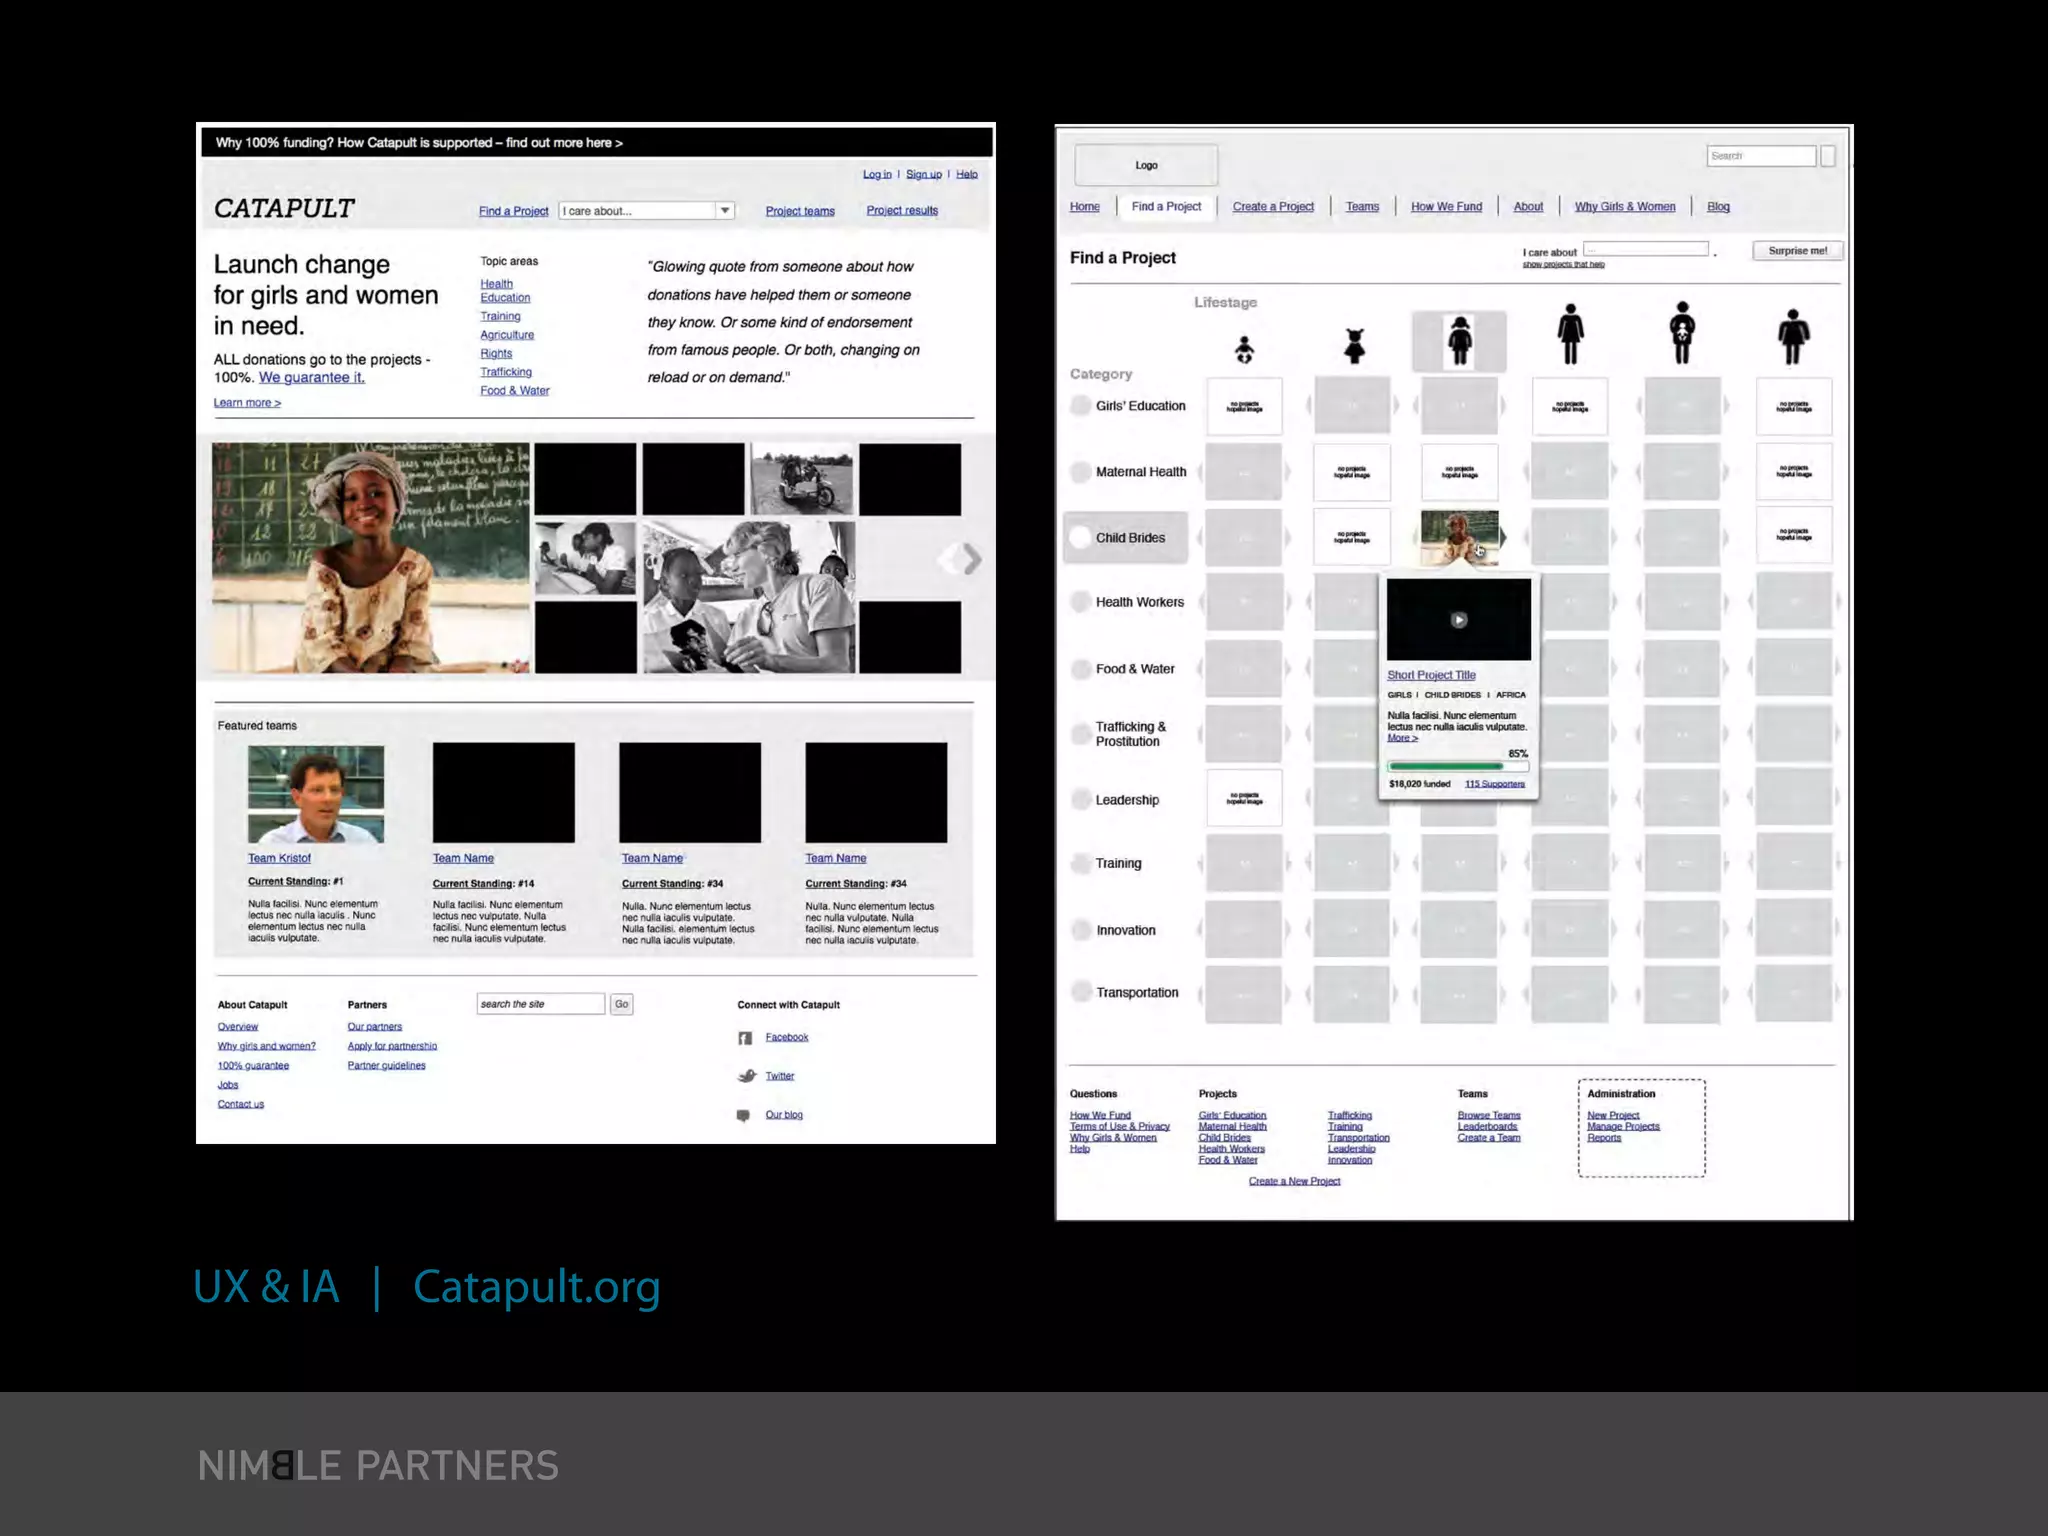Open the 100% guarantee footer link
This screenshot has width=2048, height=1536.
253,1066
